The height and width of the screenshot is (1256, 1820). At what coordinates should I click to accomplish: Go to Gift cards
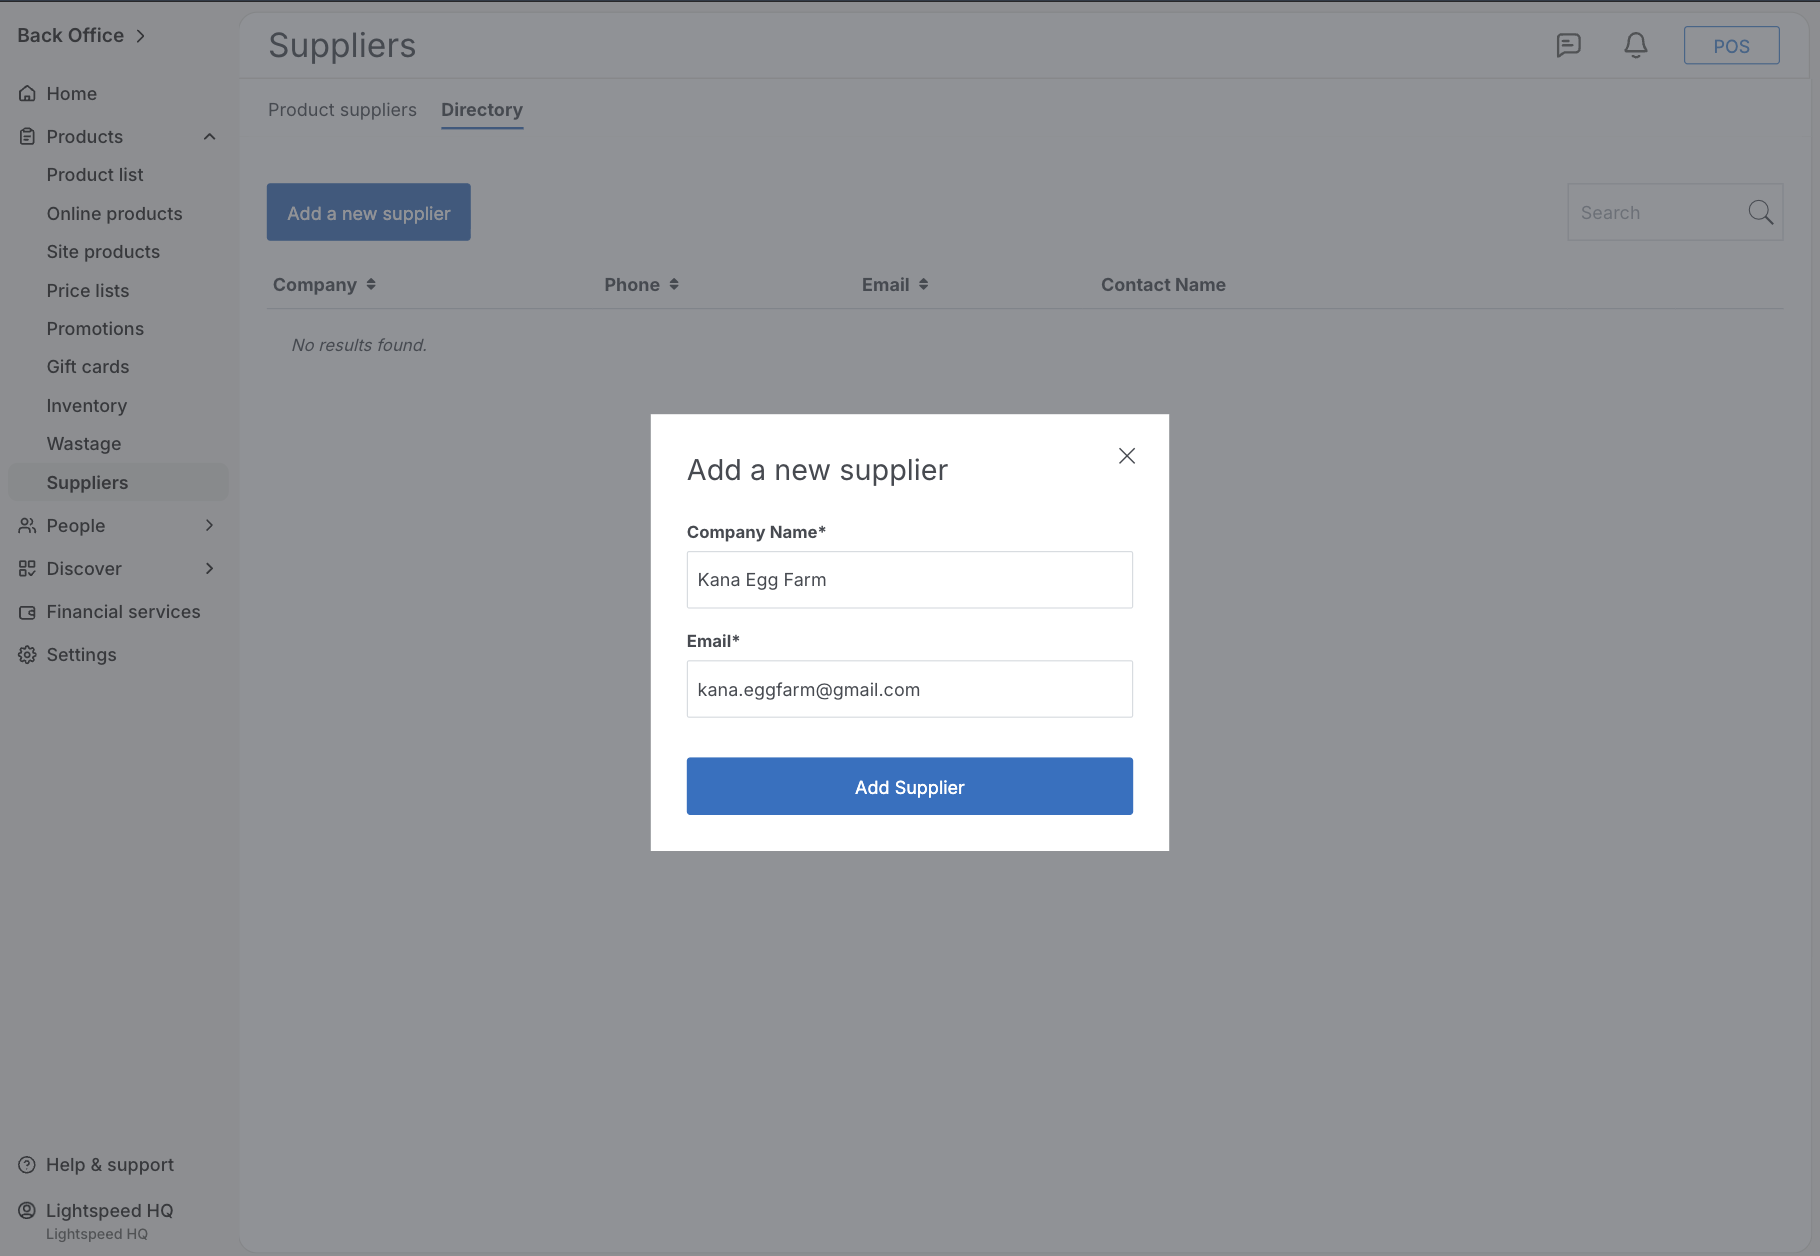(88, 367)
